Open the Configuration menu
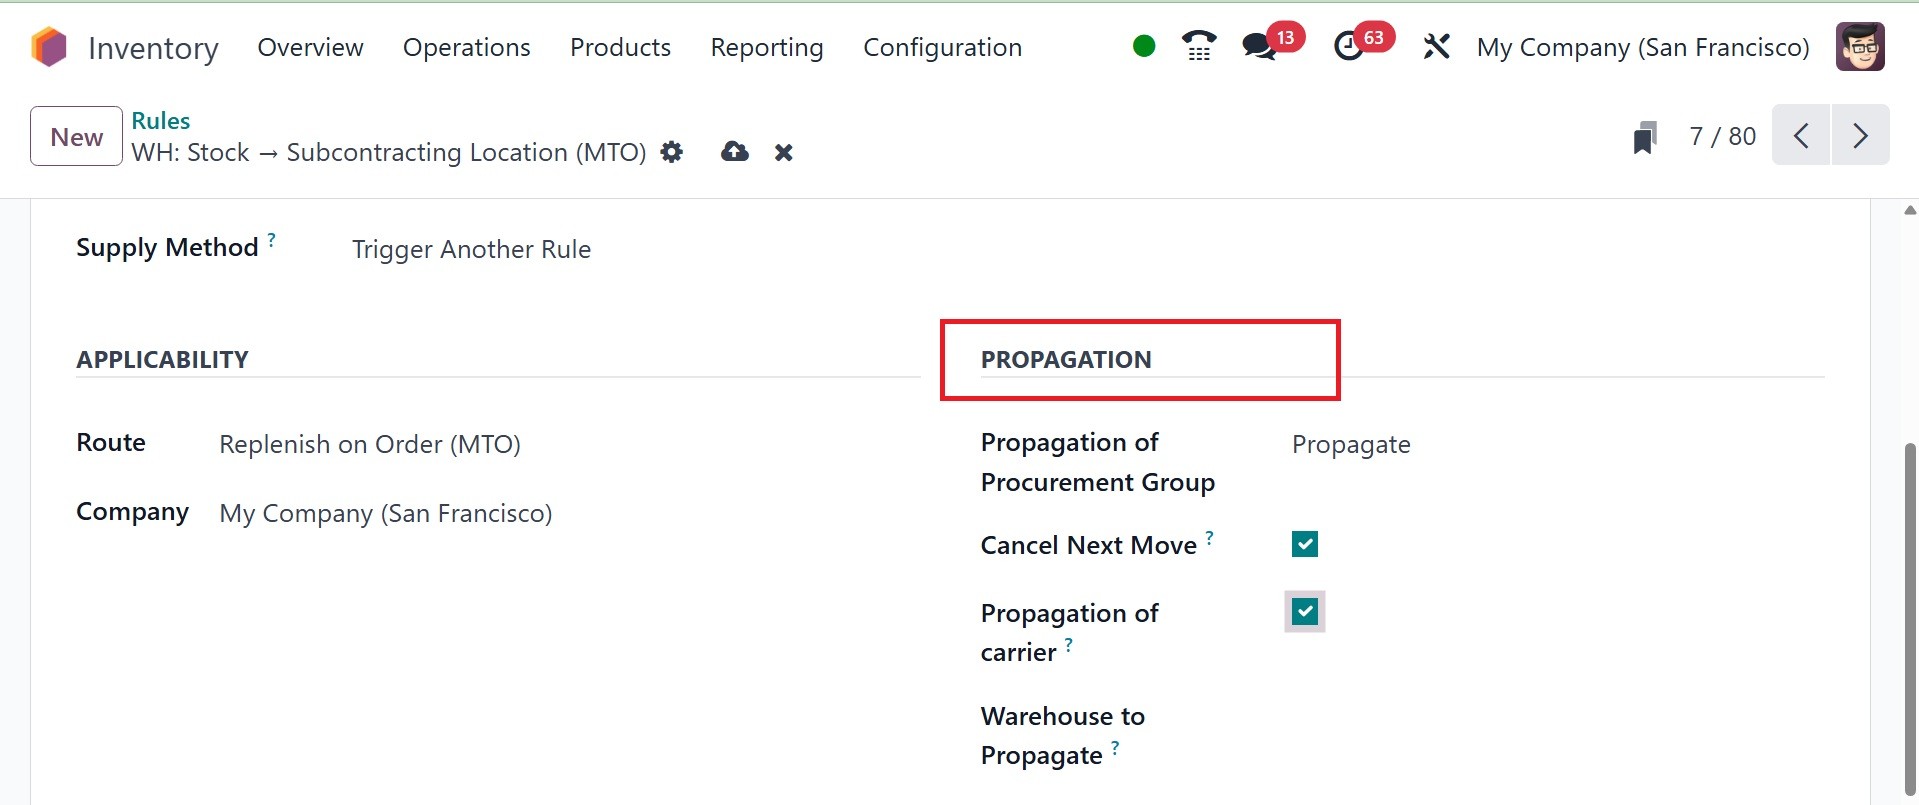 click(x=942, y=47)
